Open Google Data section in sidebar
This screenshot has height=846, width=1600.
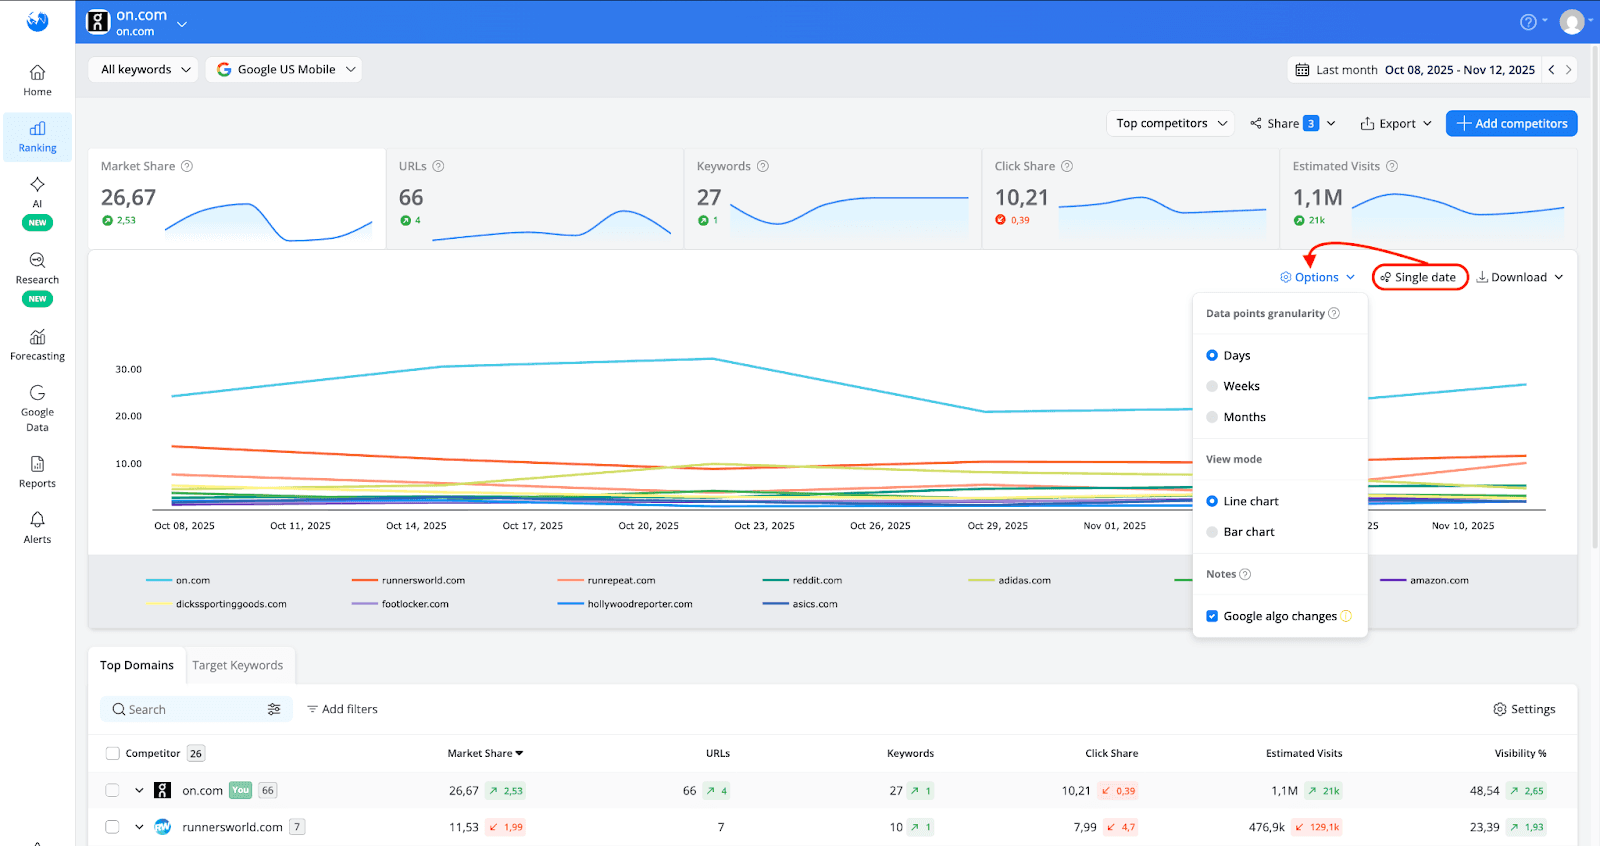point(37,408)
